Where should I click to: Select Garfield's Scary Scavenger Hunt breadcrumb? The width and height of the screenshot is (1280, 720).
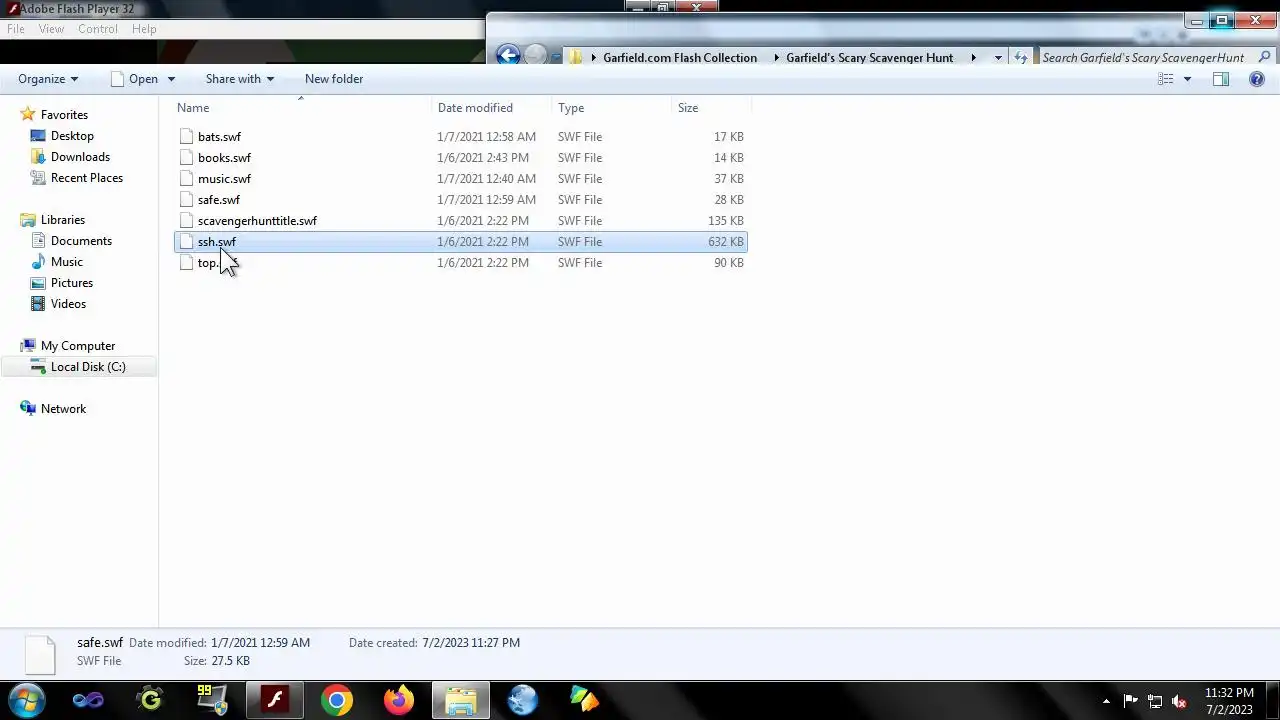[869, 58]
